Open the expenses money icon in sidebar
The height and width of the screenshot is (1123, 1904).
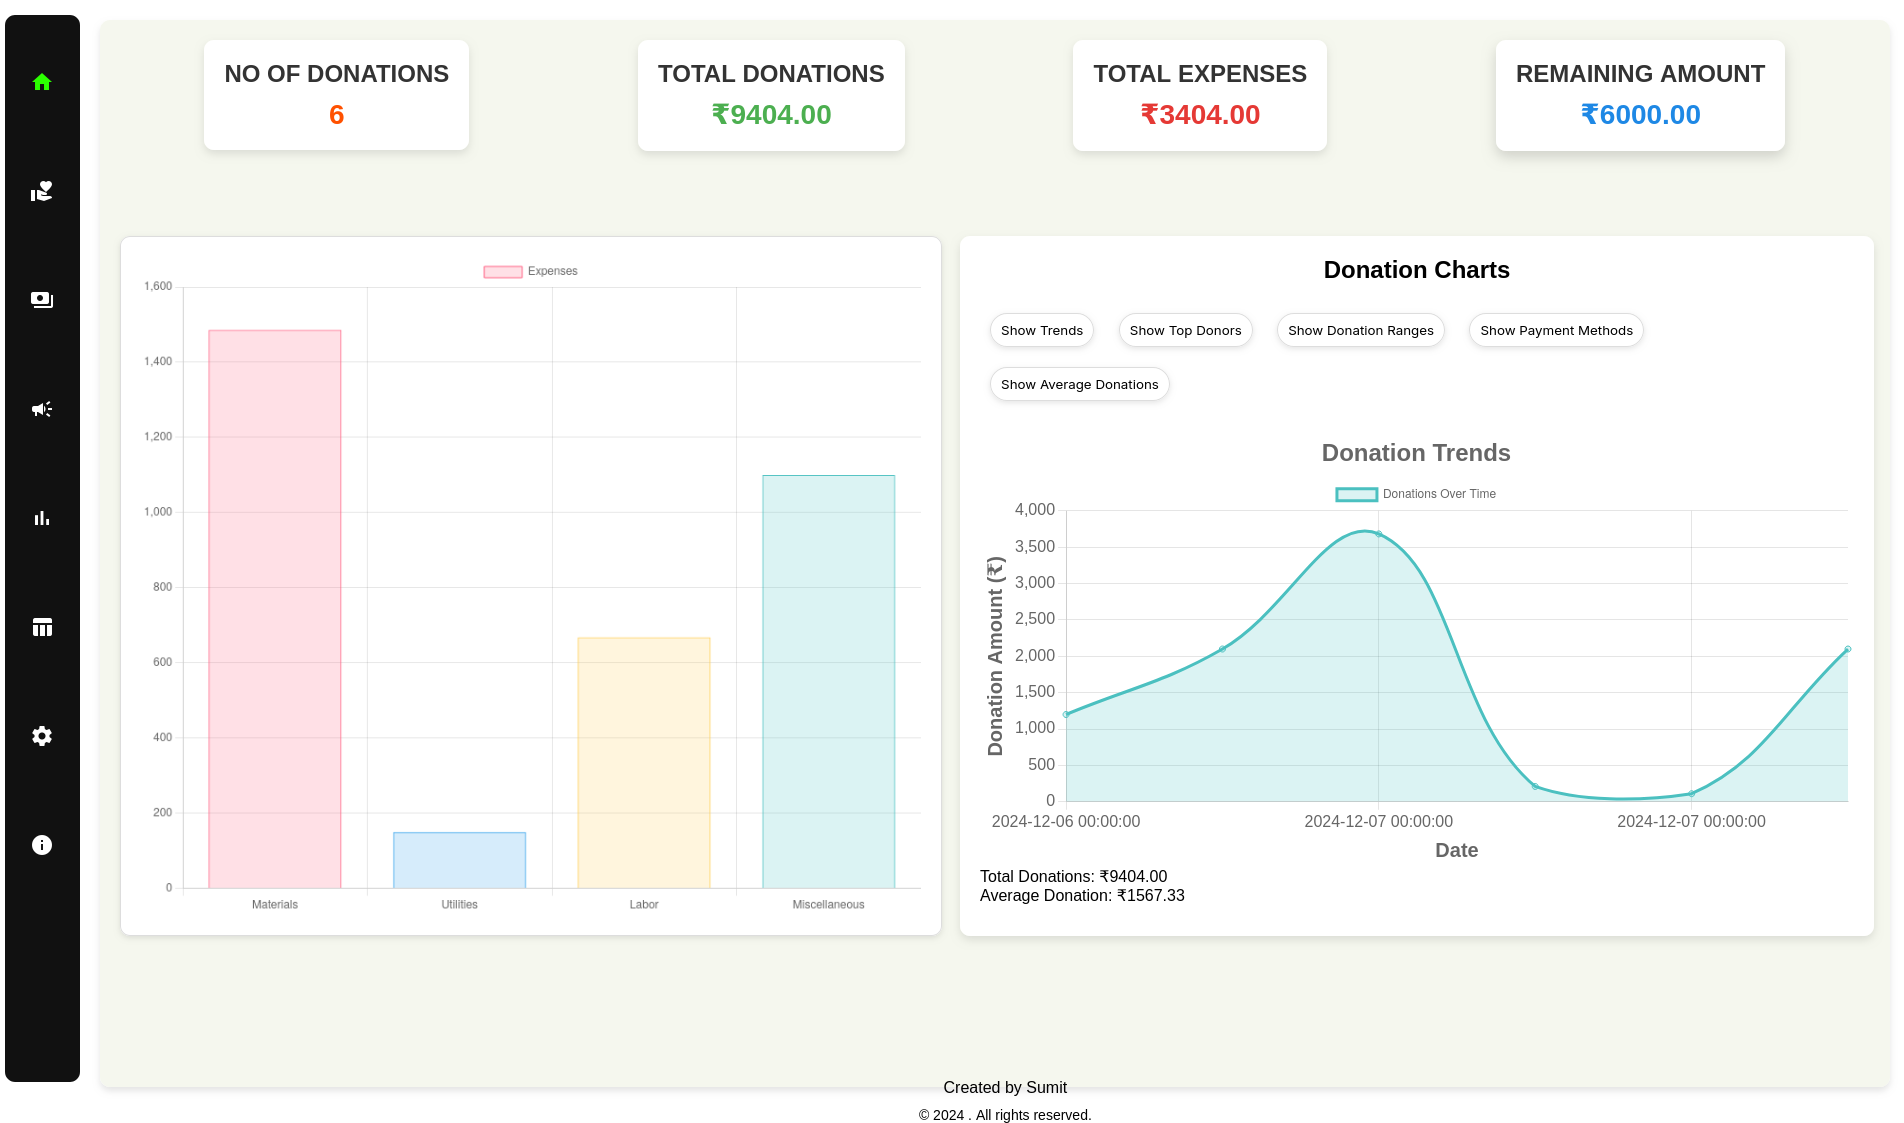42,300
